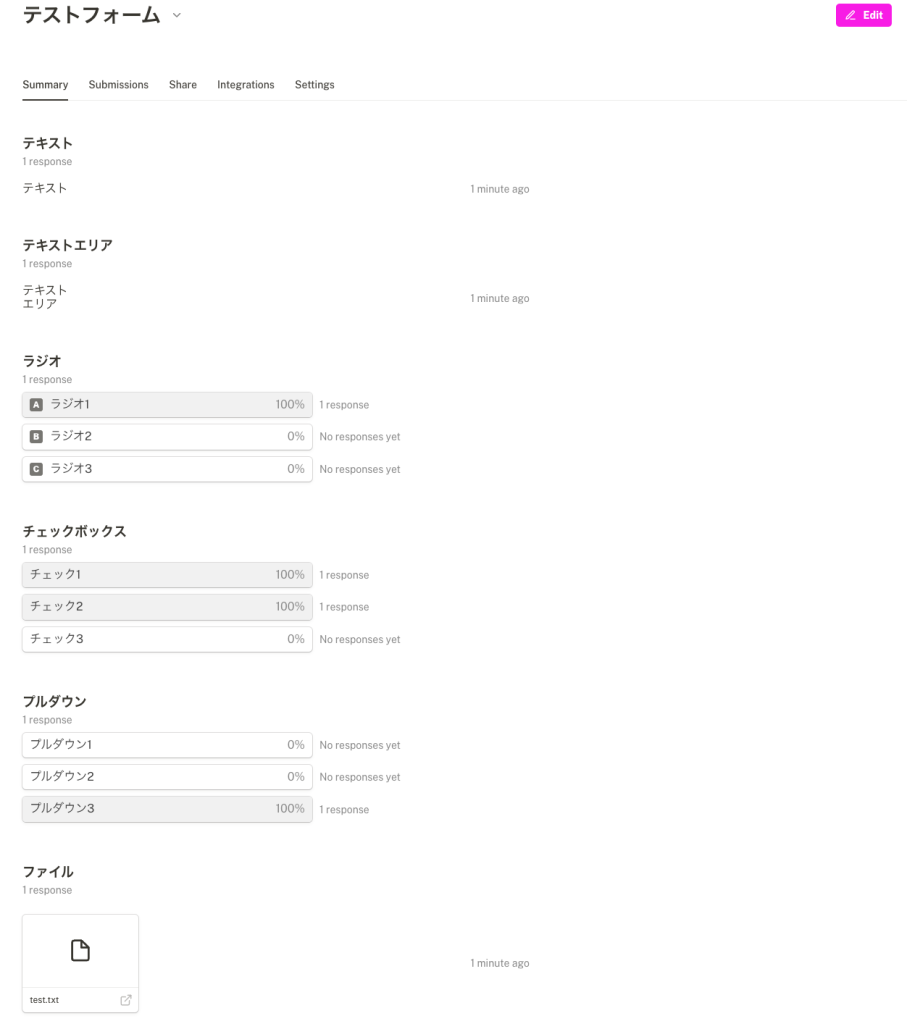
Task: Click the A badge on ラジオ1
Action: click(x=37, y=405)
